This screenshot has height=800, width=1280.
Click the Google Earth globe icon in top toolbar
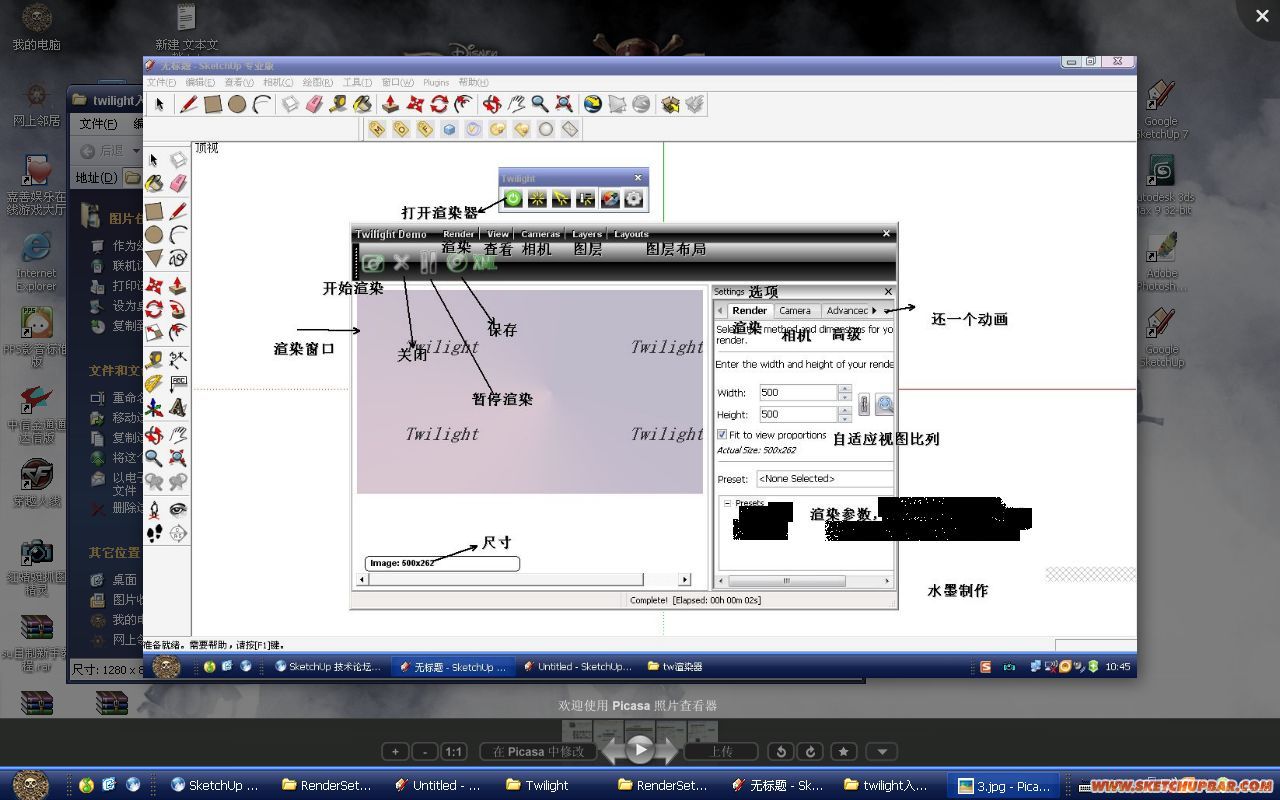click(x=593, y=104)
